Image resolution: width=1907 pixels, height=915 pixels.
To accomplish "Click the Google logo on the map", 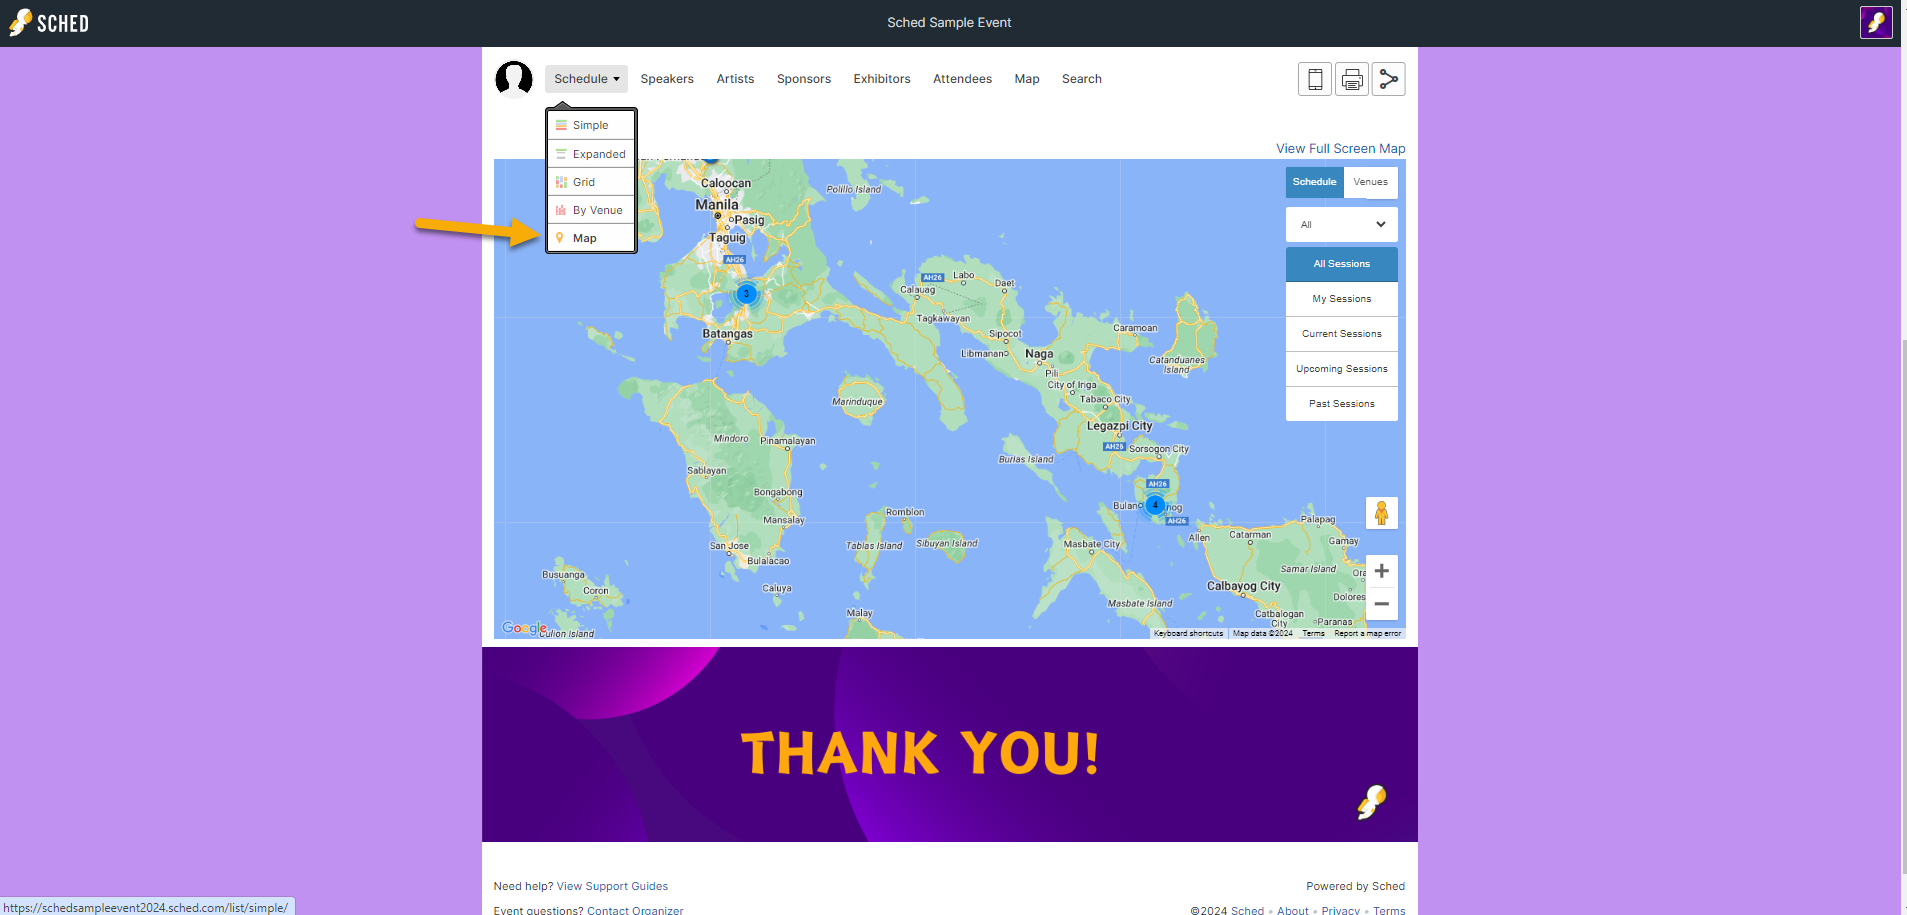I will click(x=524, y=628).
